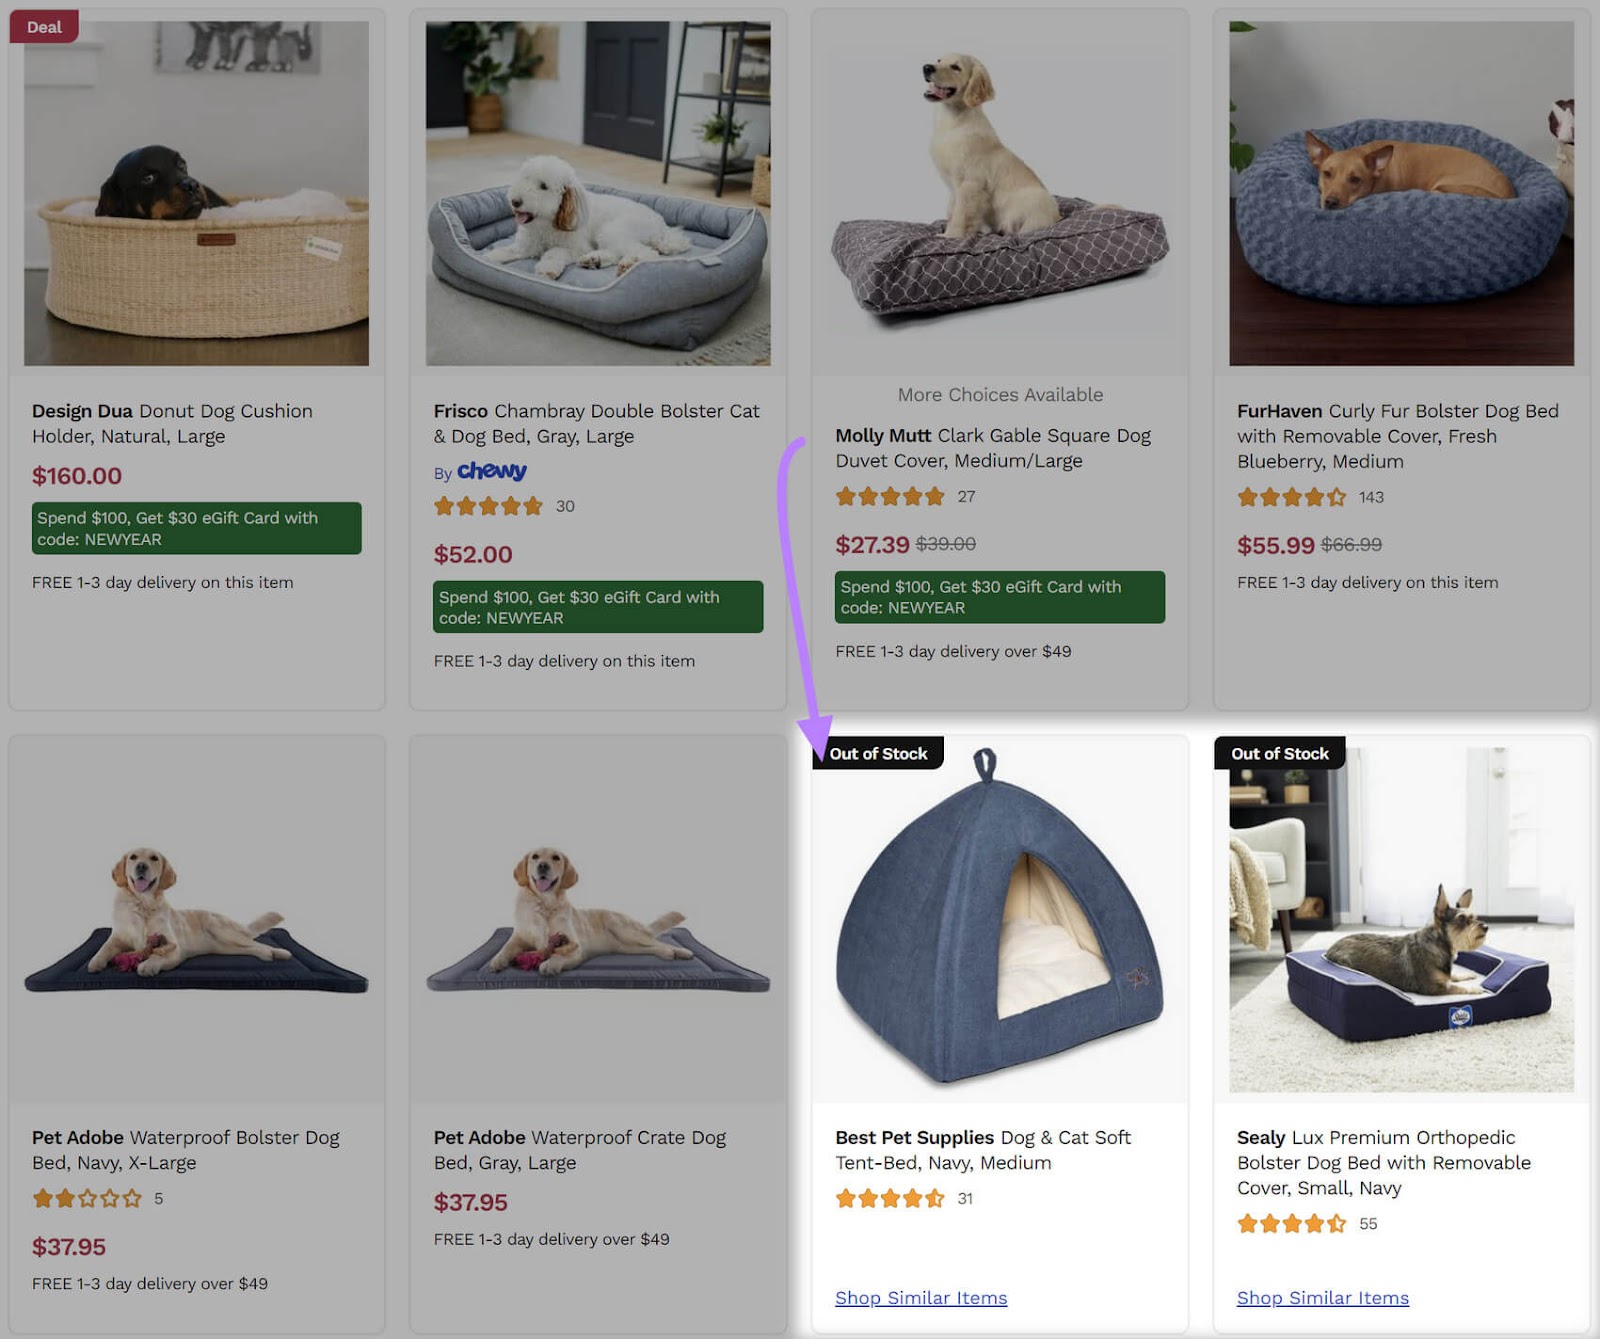This screenshot has width=1600, height=1339.
Task: Click the Out of Stock label on Sealy bed
Action: point(1281,753)
